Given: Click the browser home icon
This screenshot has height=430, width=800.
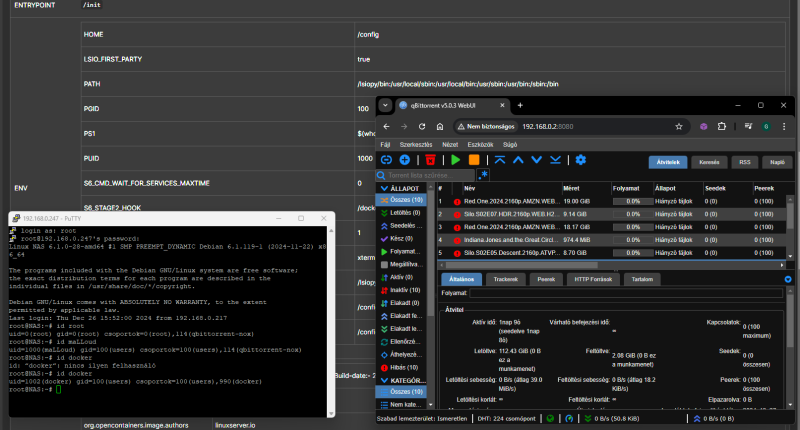Looking at the screenshot, I should [x=440, y=127].
